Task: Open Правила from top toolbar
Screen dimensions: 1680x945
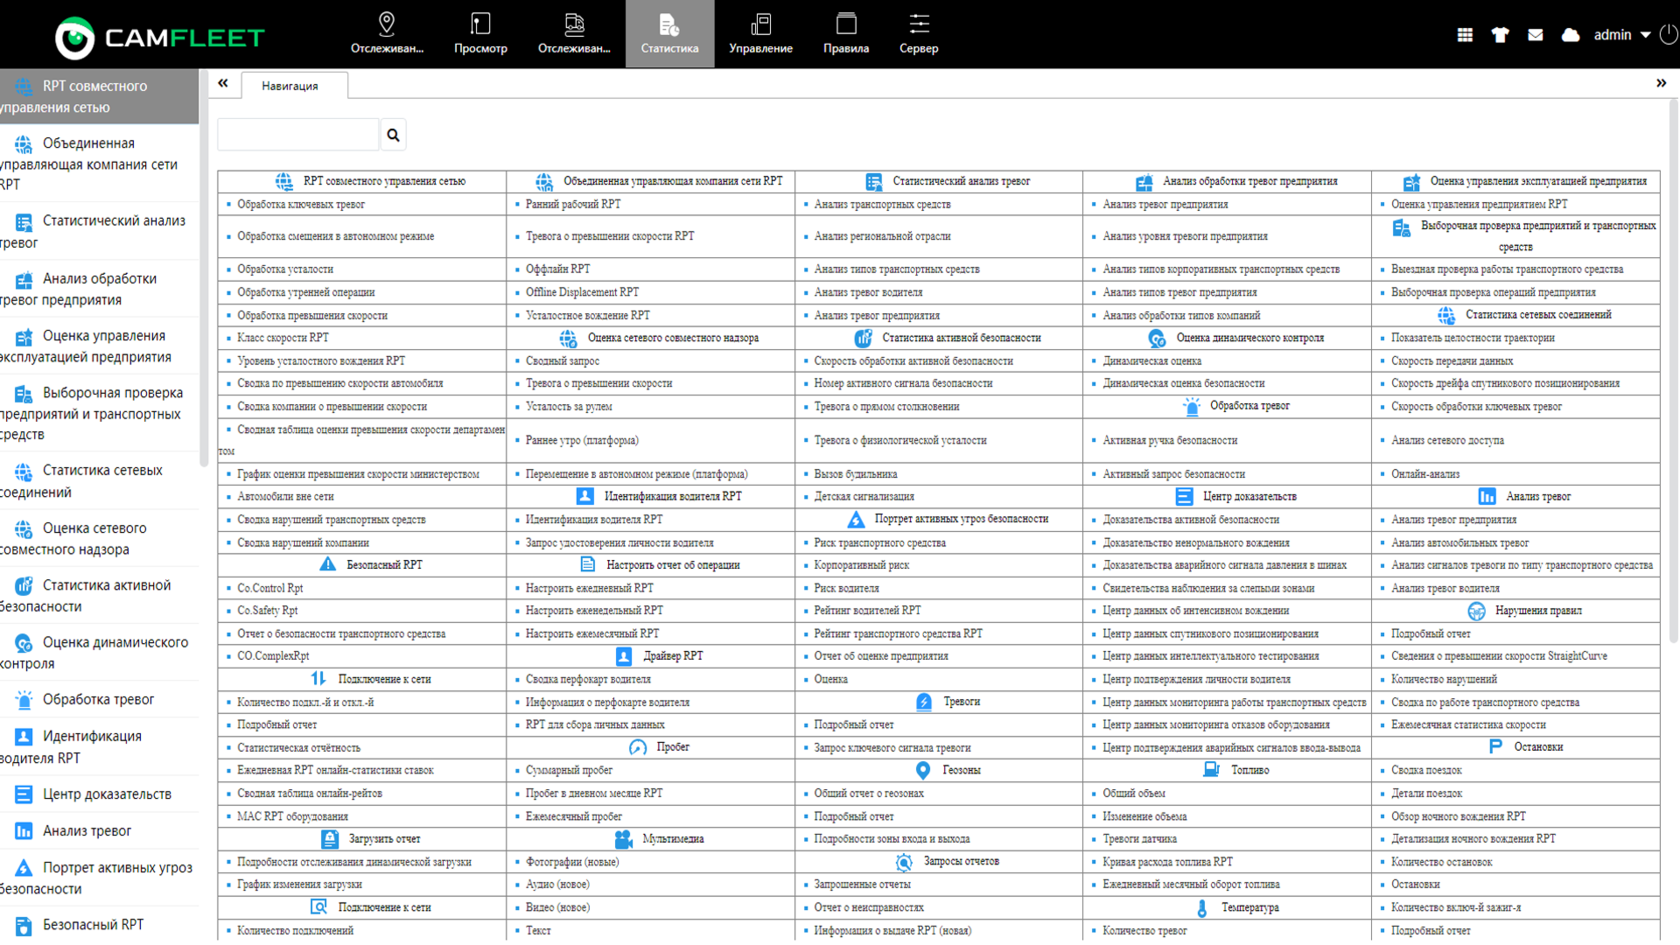Action: click(845, 34)
